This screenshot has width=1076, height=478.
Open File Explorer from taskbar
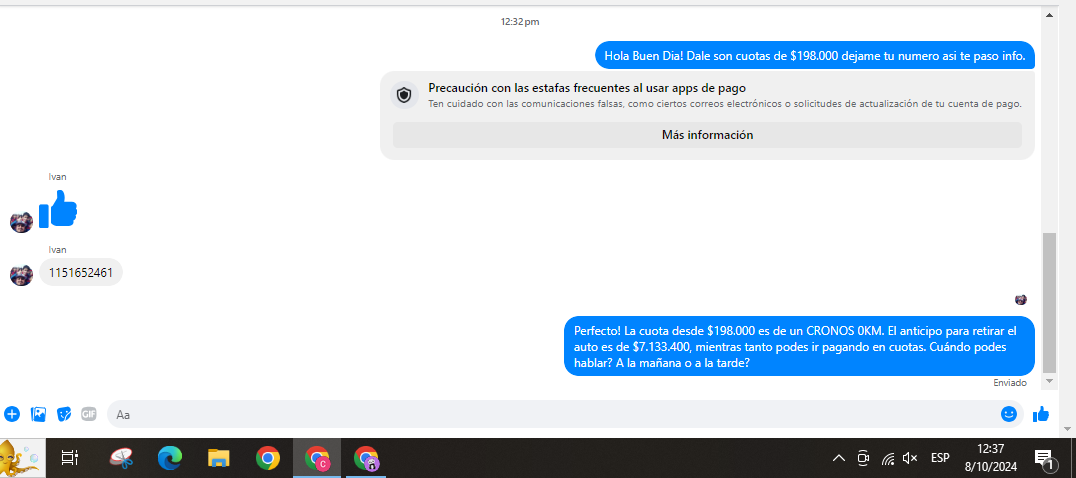pos(219,459)
